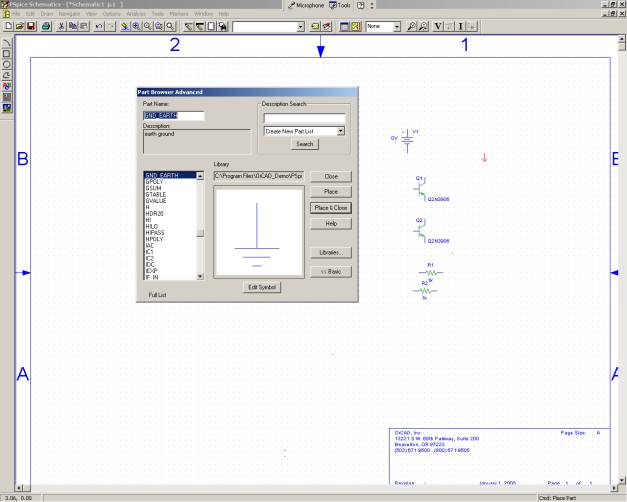The height and width of the screenshot is (502, 627).
Task: Switch to basic view with '<< Basic'
Action: click(x=331, y=271)
